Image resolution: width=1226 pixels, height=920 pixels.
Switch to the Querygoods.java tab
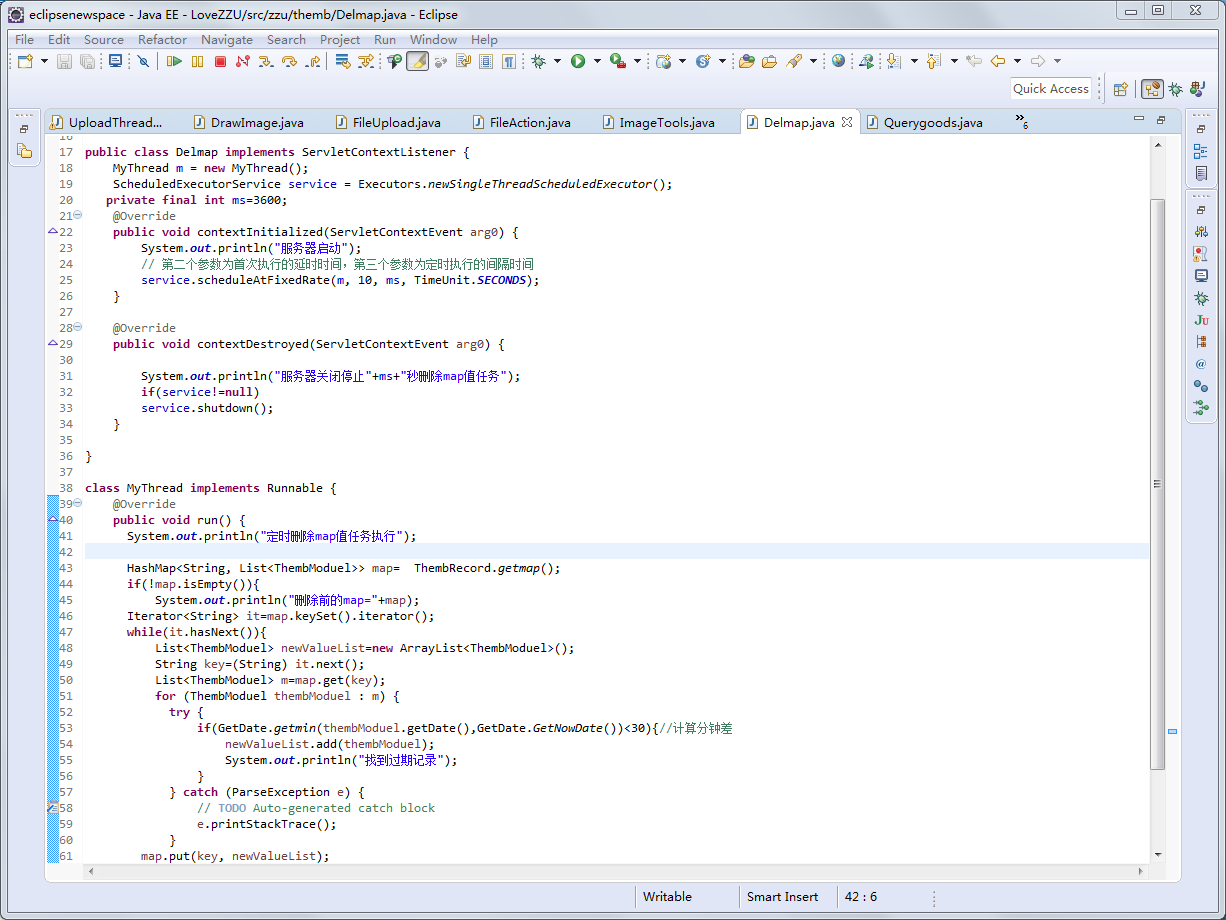pos(925,123)
